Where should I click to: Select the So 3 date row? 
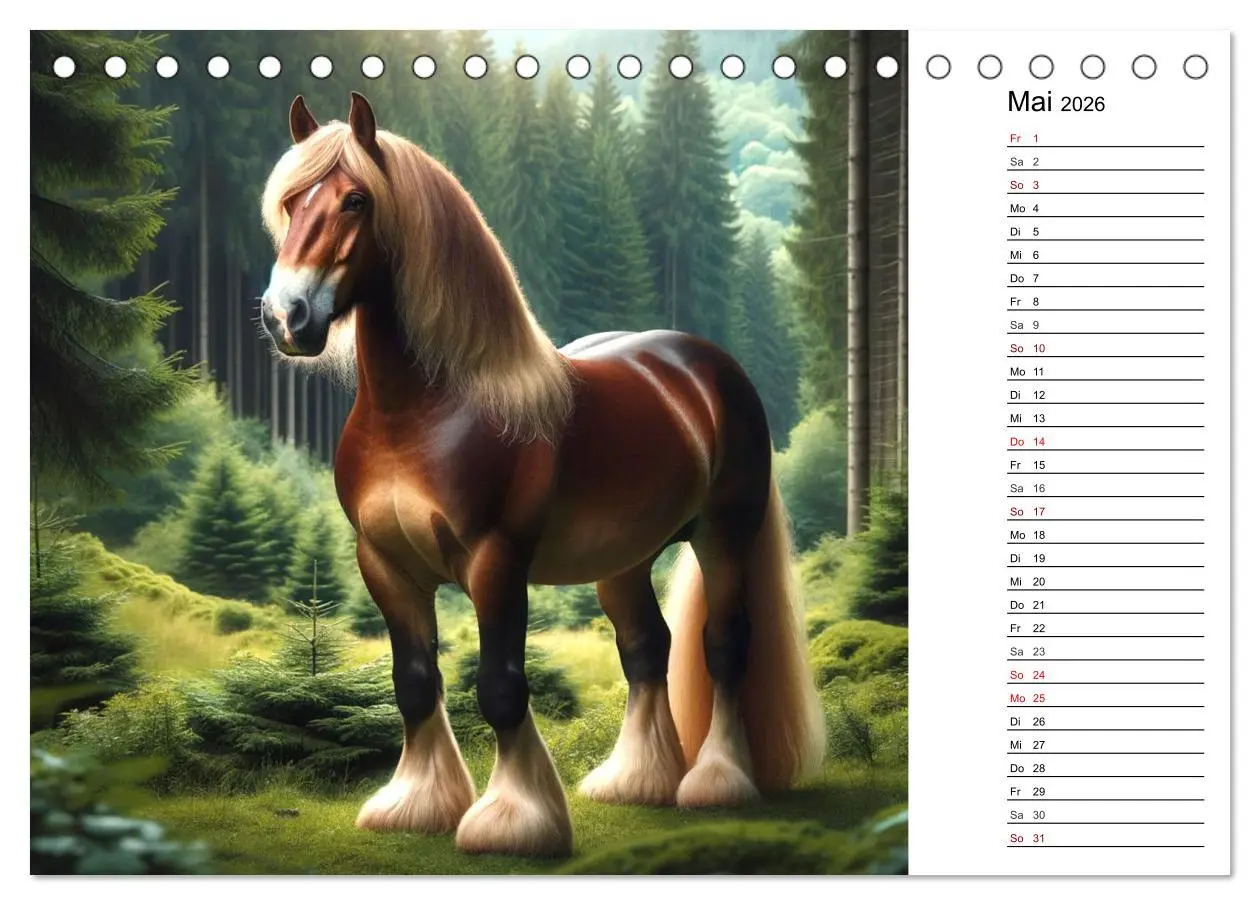(1105, 185)
